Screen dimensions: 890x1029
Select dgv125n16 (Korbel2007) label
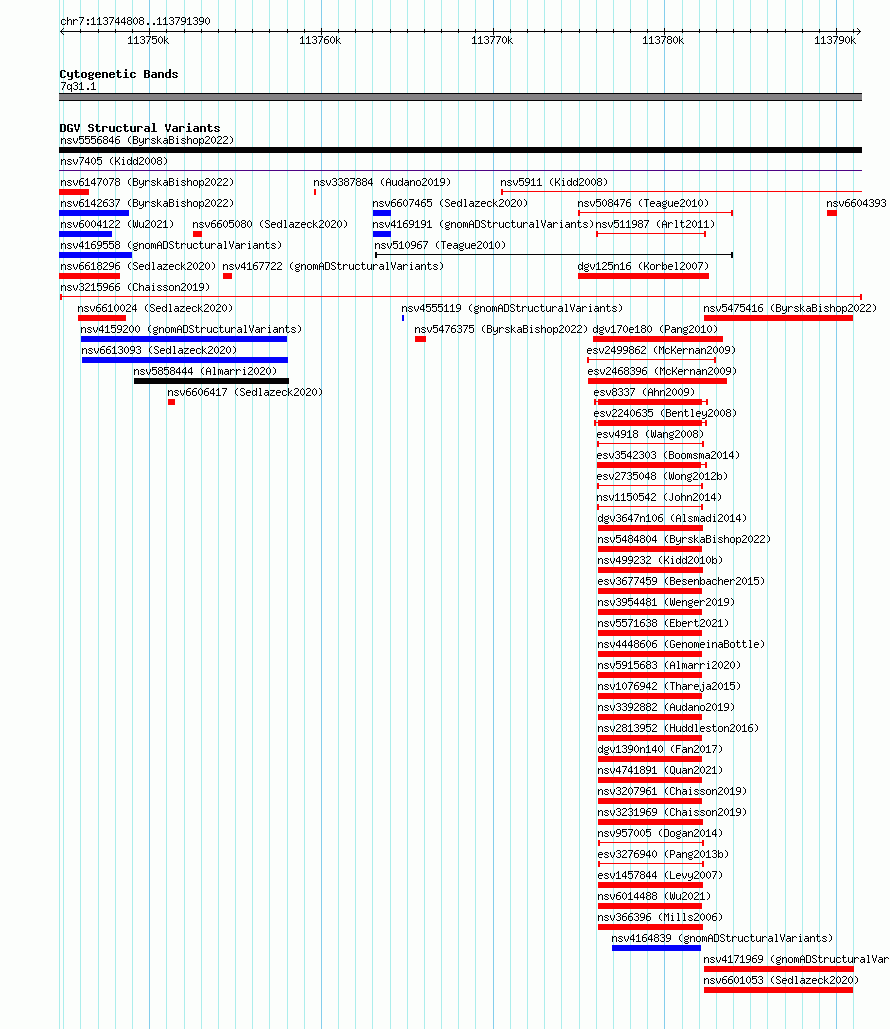[x=643, y=266]
